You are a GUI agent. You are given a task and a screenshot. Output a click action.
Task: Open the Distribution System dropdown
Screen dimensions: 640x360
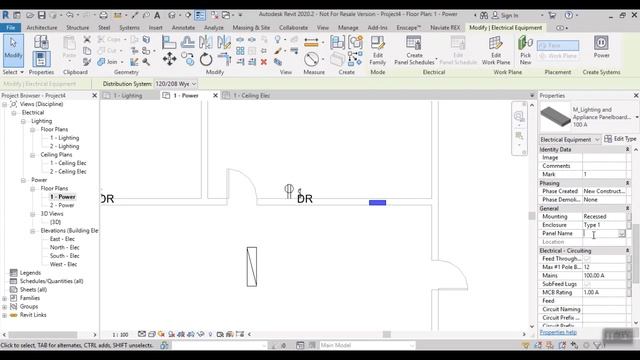point(176,84)
